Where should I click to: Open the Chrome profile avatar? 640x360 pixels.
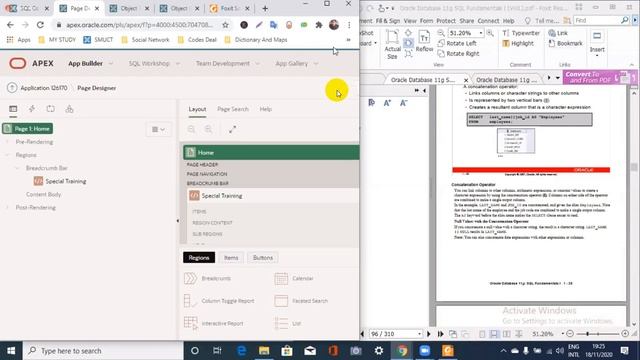334,25
